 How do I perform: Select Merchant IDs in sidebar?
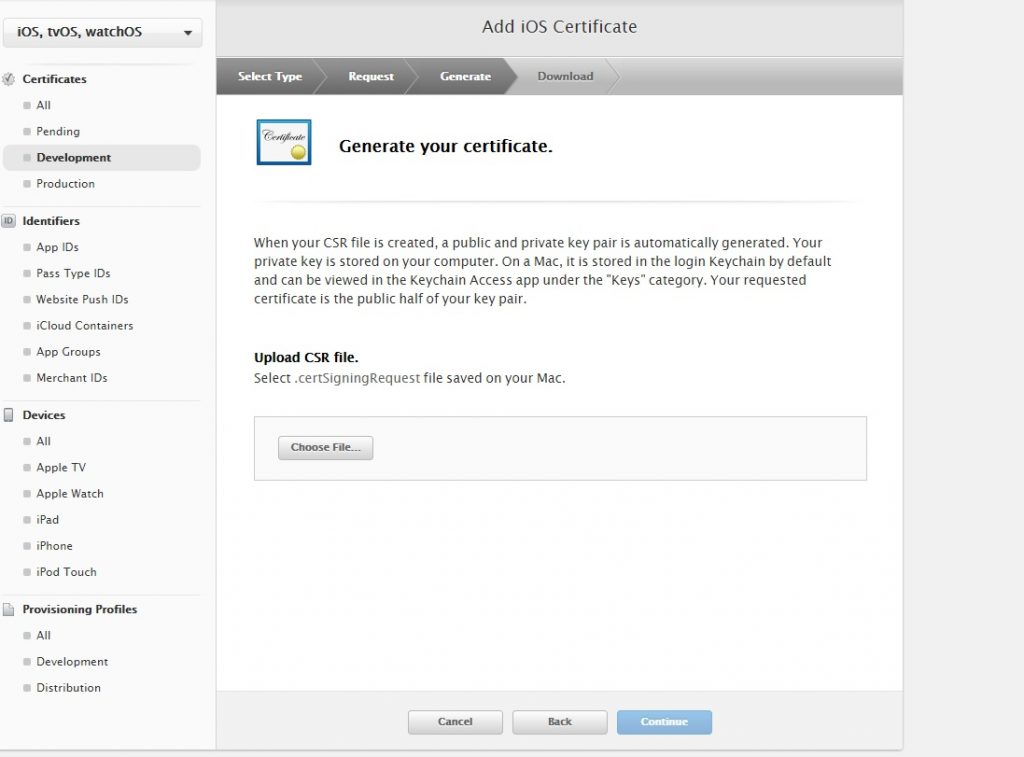(x=71, y=378)
